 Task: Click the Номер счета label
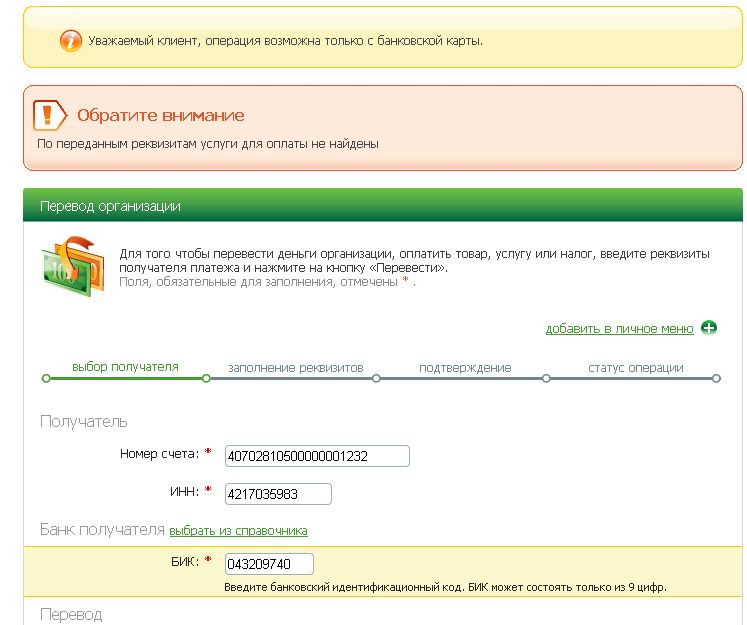tap(159, 454)
